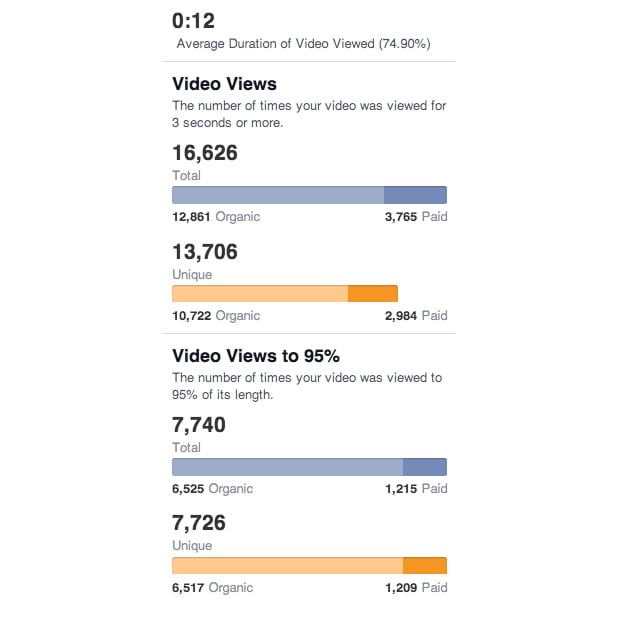
Task: Select the light blue organic segment of the 7,740 total bar
Action: tap(287, 467)
